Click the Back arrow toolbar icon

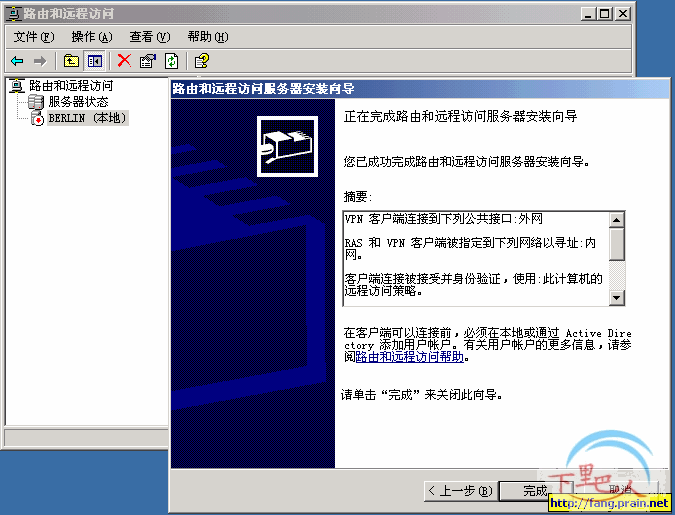point(17,61)
